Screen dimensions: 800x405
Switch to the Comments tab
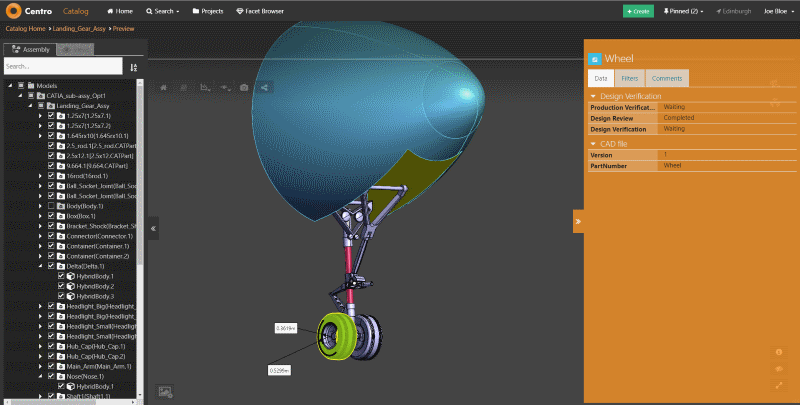click(667, 78)
